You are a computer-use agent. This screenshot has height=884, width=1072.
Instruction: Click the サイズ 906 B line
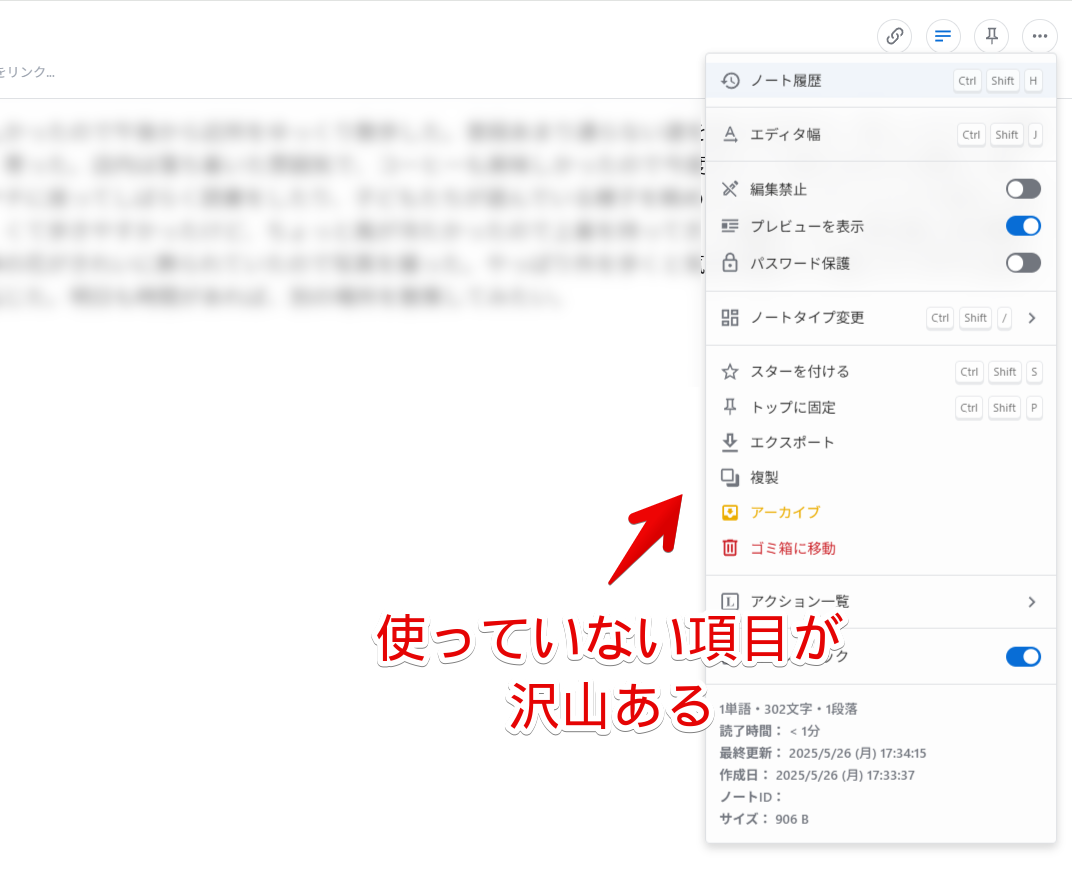click(764, 819)
